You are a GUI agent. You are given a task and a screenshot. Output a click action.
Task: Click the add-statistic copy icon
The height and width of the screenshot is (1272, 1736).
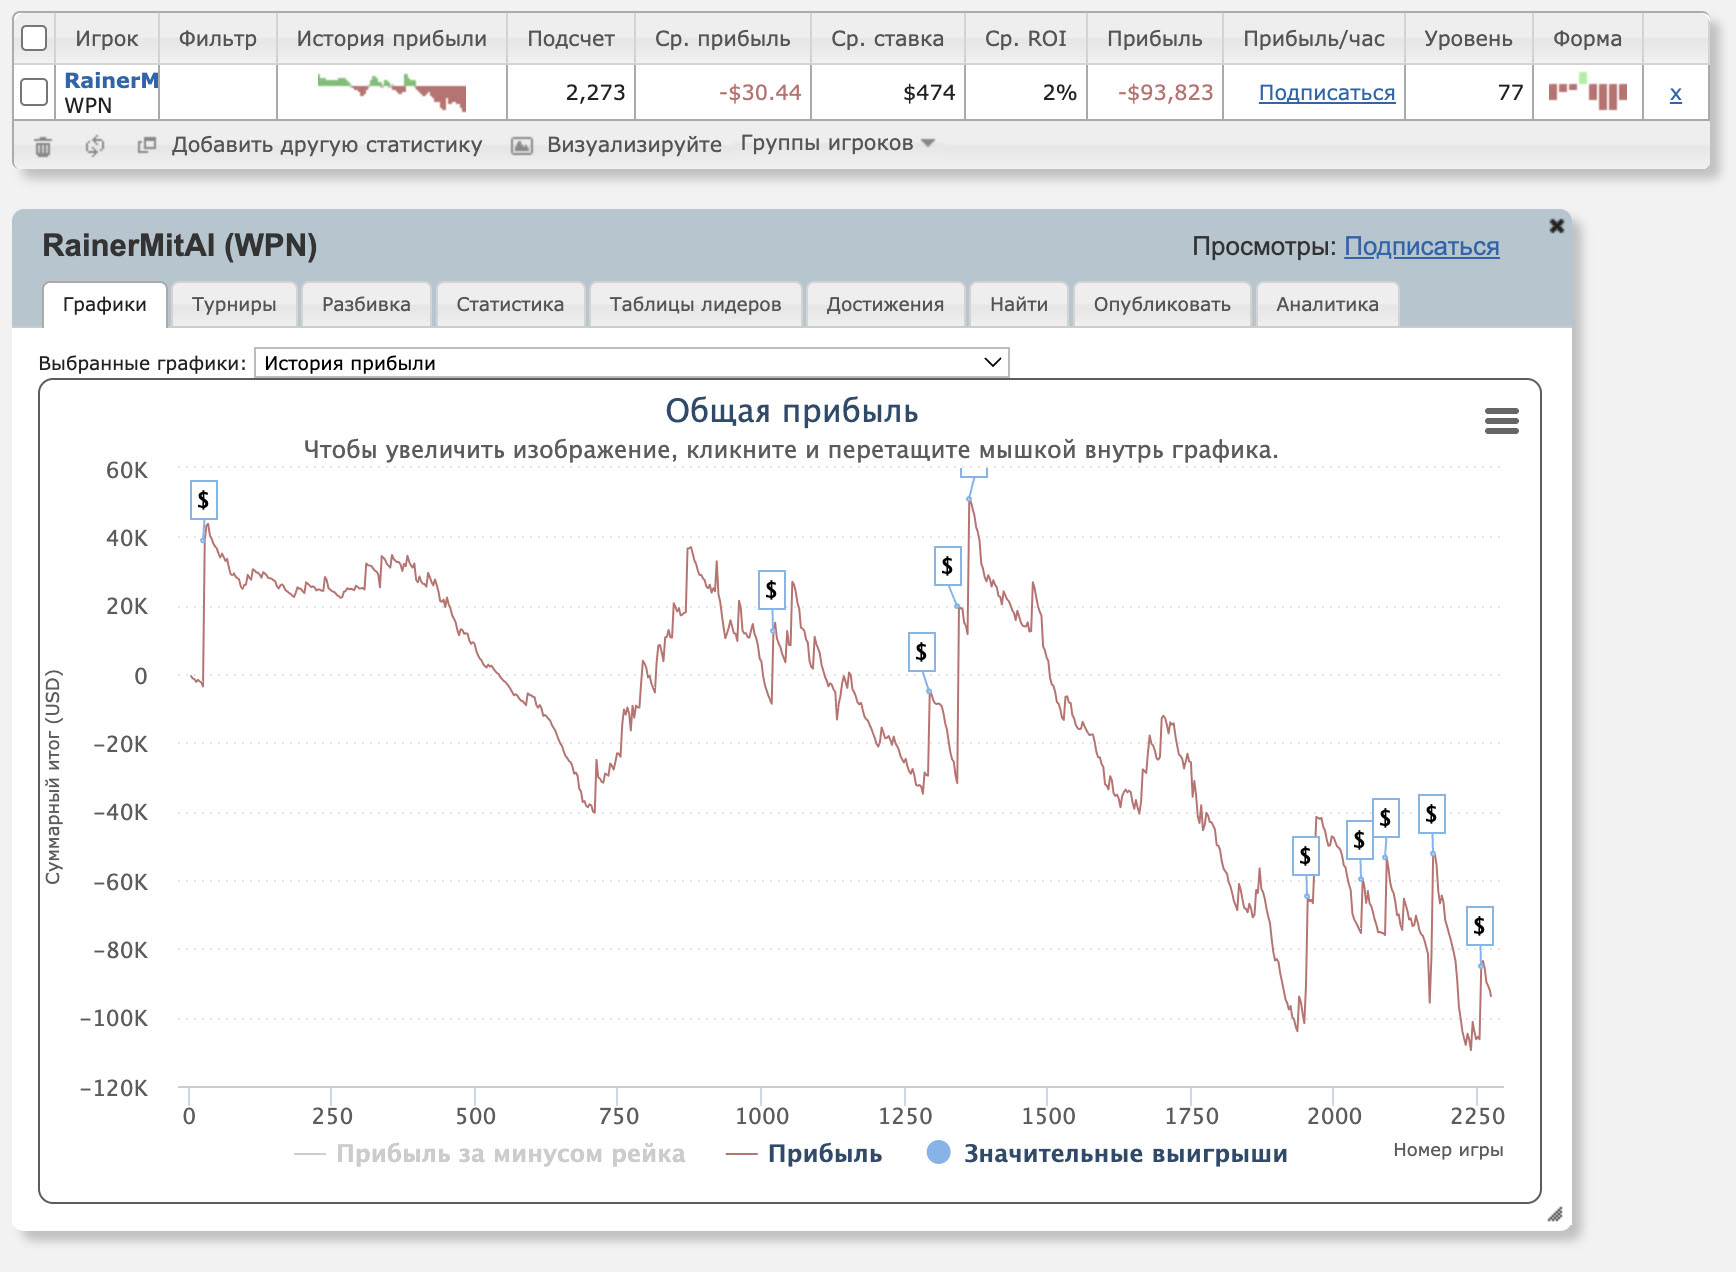[147, 146]
